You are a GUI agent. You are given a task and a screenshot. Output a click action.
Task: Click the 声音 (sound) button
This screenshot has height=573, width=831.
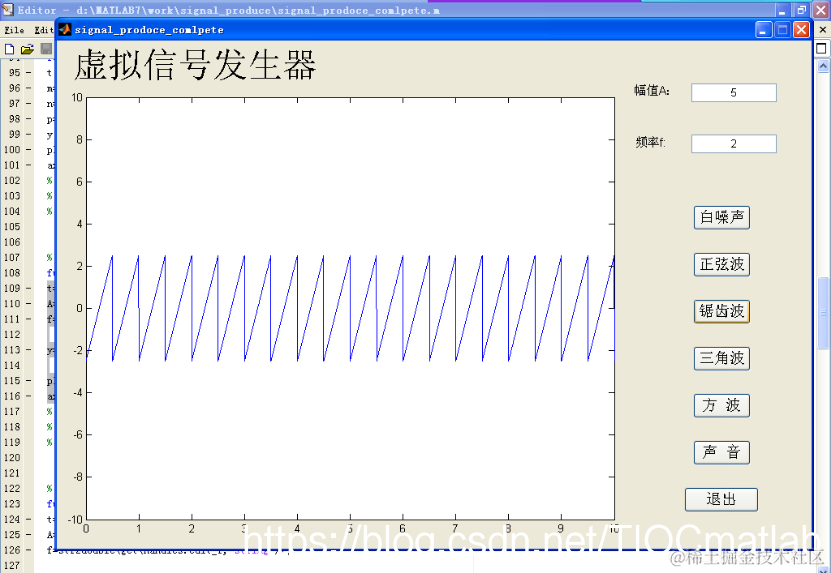(721, 452)
